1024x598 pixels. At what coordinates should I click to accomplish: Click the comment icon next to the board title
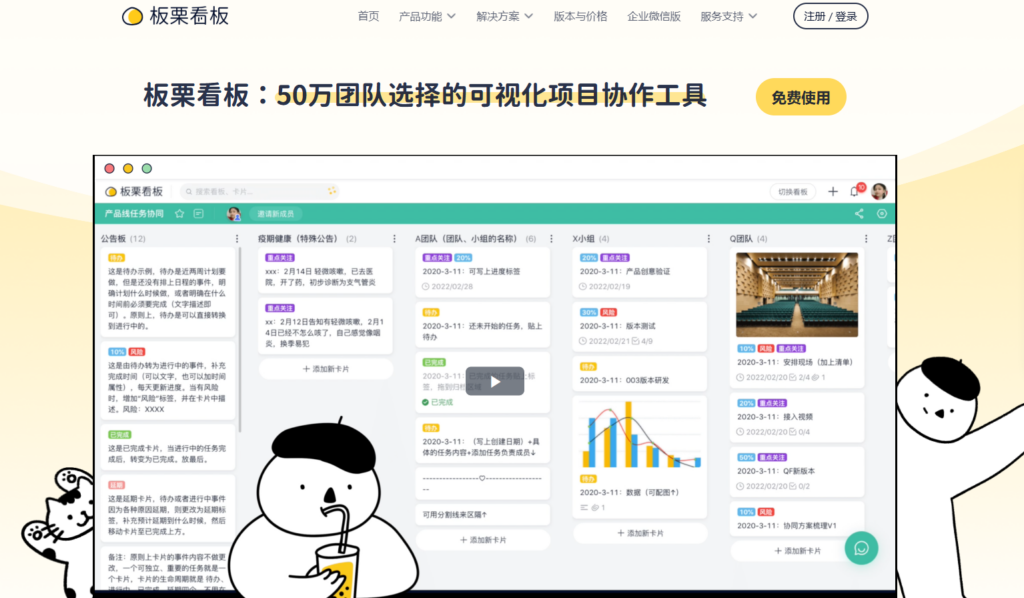[198, 213]
